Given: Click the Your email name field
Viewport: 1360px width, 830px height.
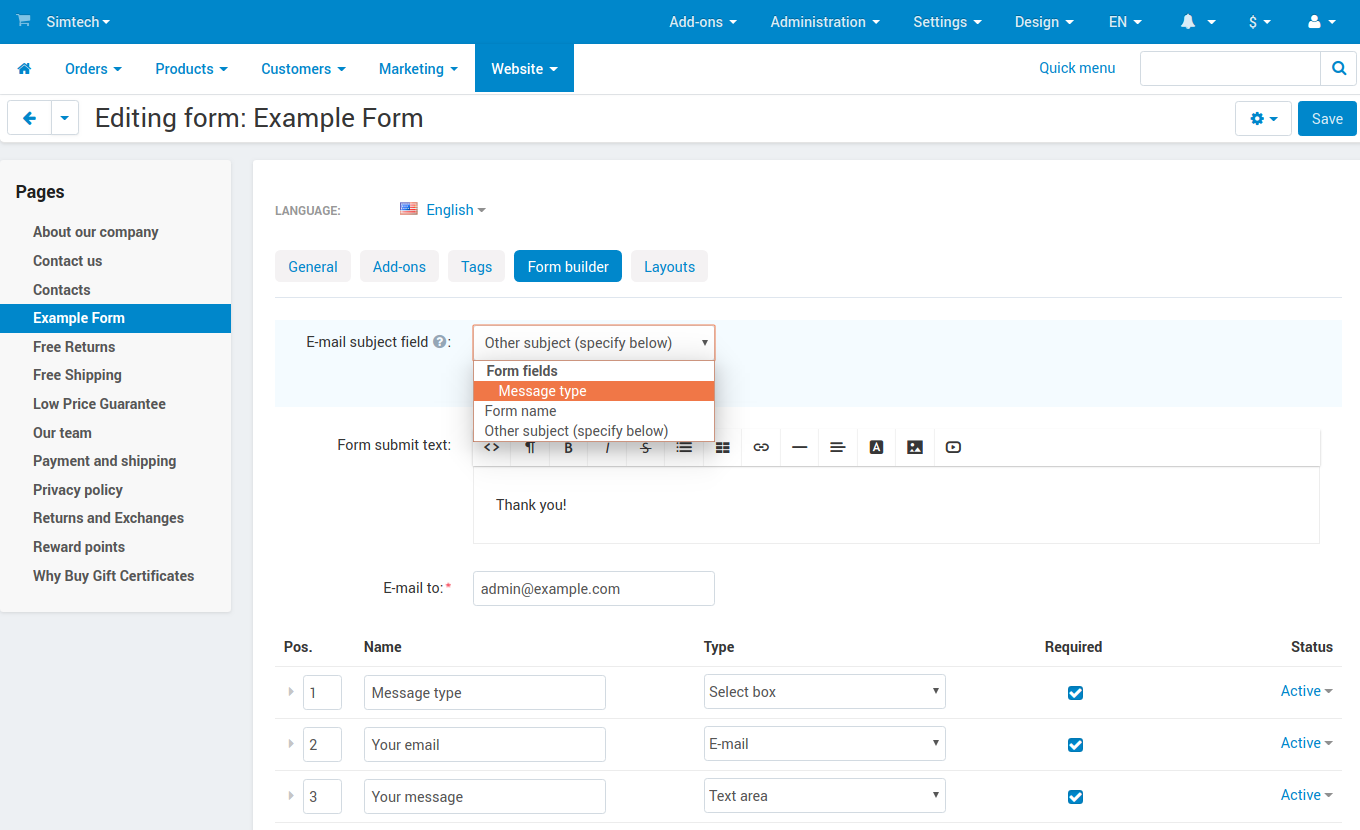Looking at the screenshot, I should (x=485, y=745).
